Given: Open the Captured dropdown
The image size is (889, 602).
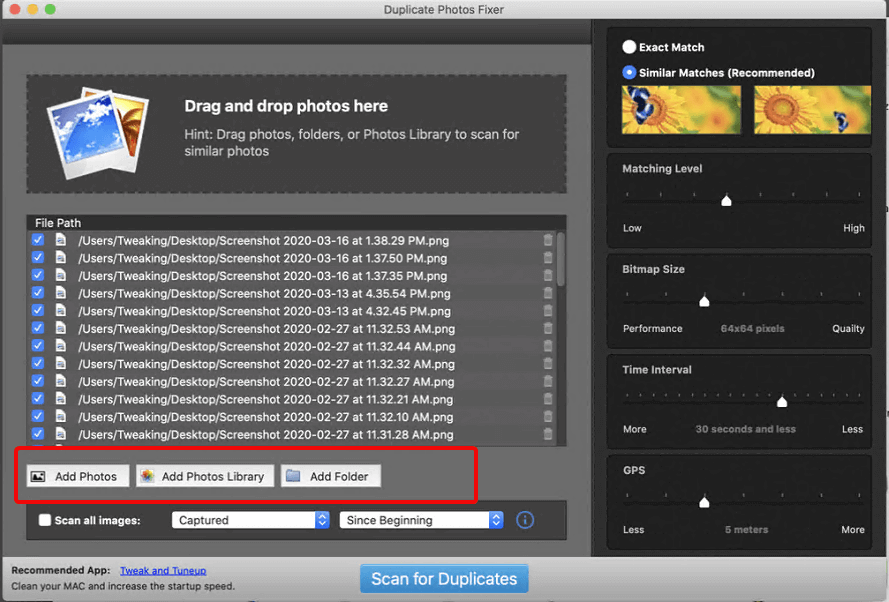Looking at the screenshot, I should (x=251, y=520).
